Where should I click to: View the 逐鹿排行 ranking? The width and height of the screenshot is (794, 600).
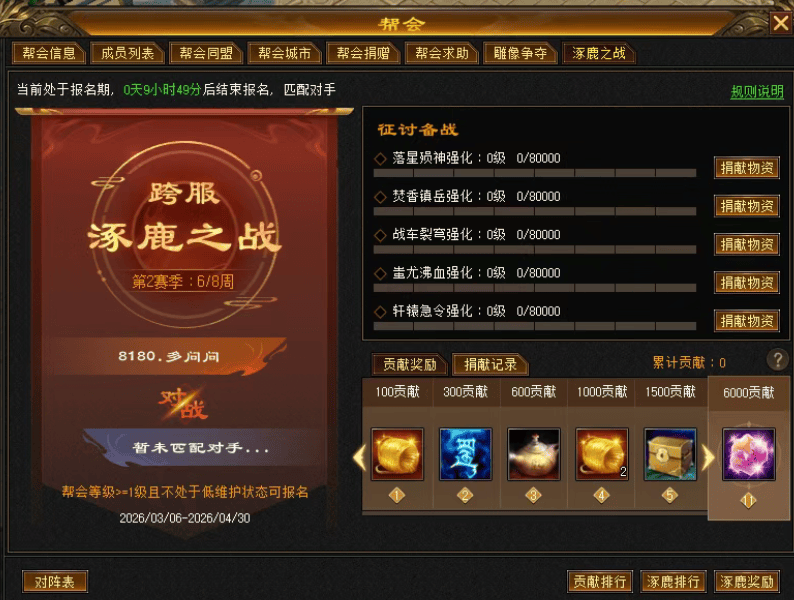pyautogui.click(x=673, y=582)
